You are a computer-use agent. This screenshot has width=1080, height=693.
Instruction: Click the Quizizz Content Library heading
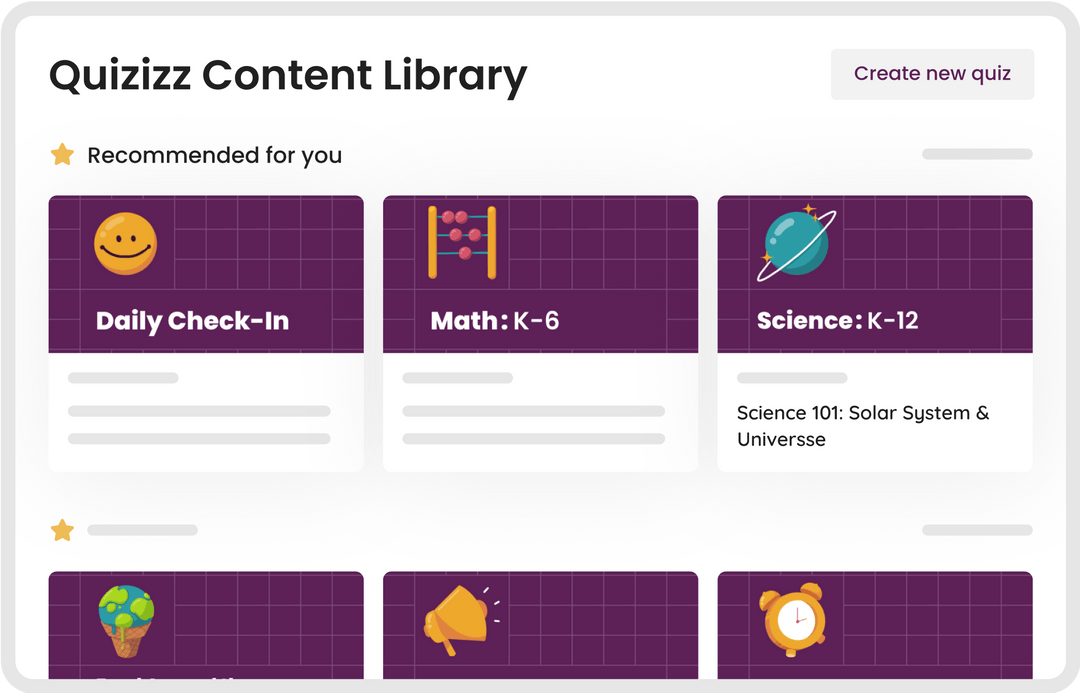[x=288, y=75]
